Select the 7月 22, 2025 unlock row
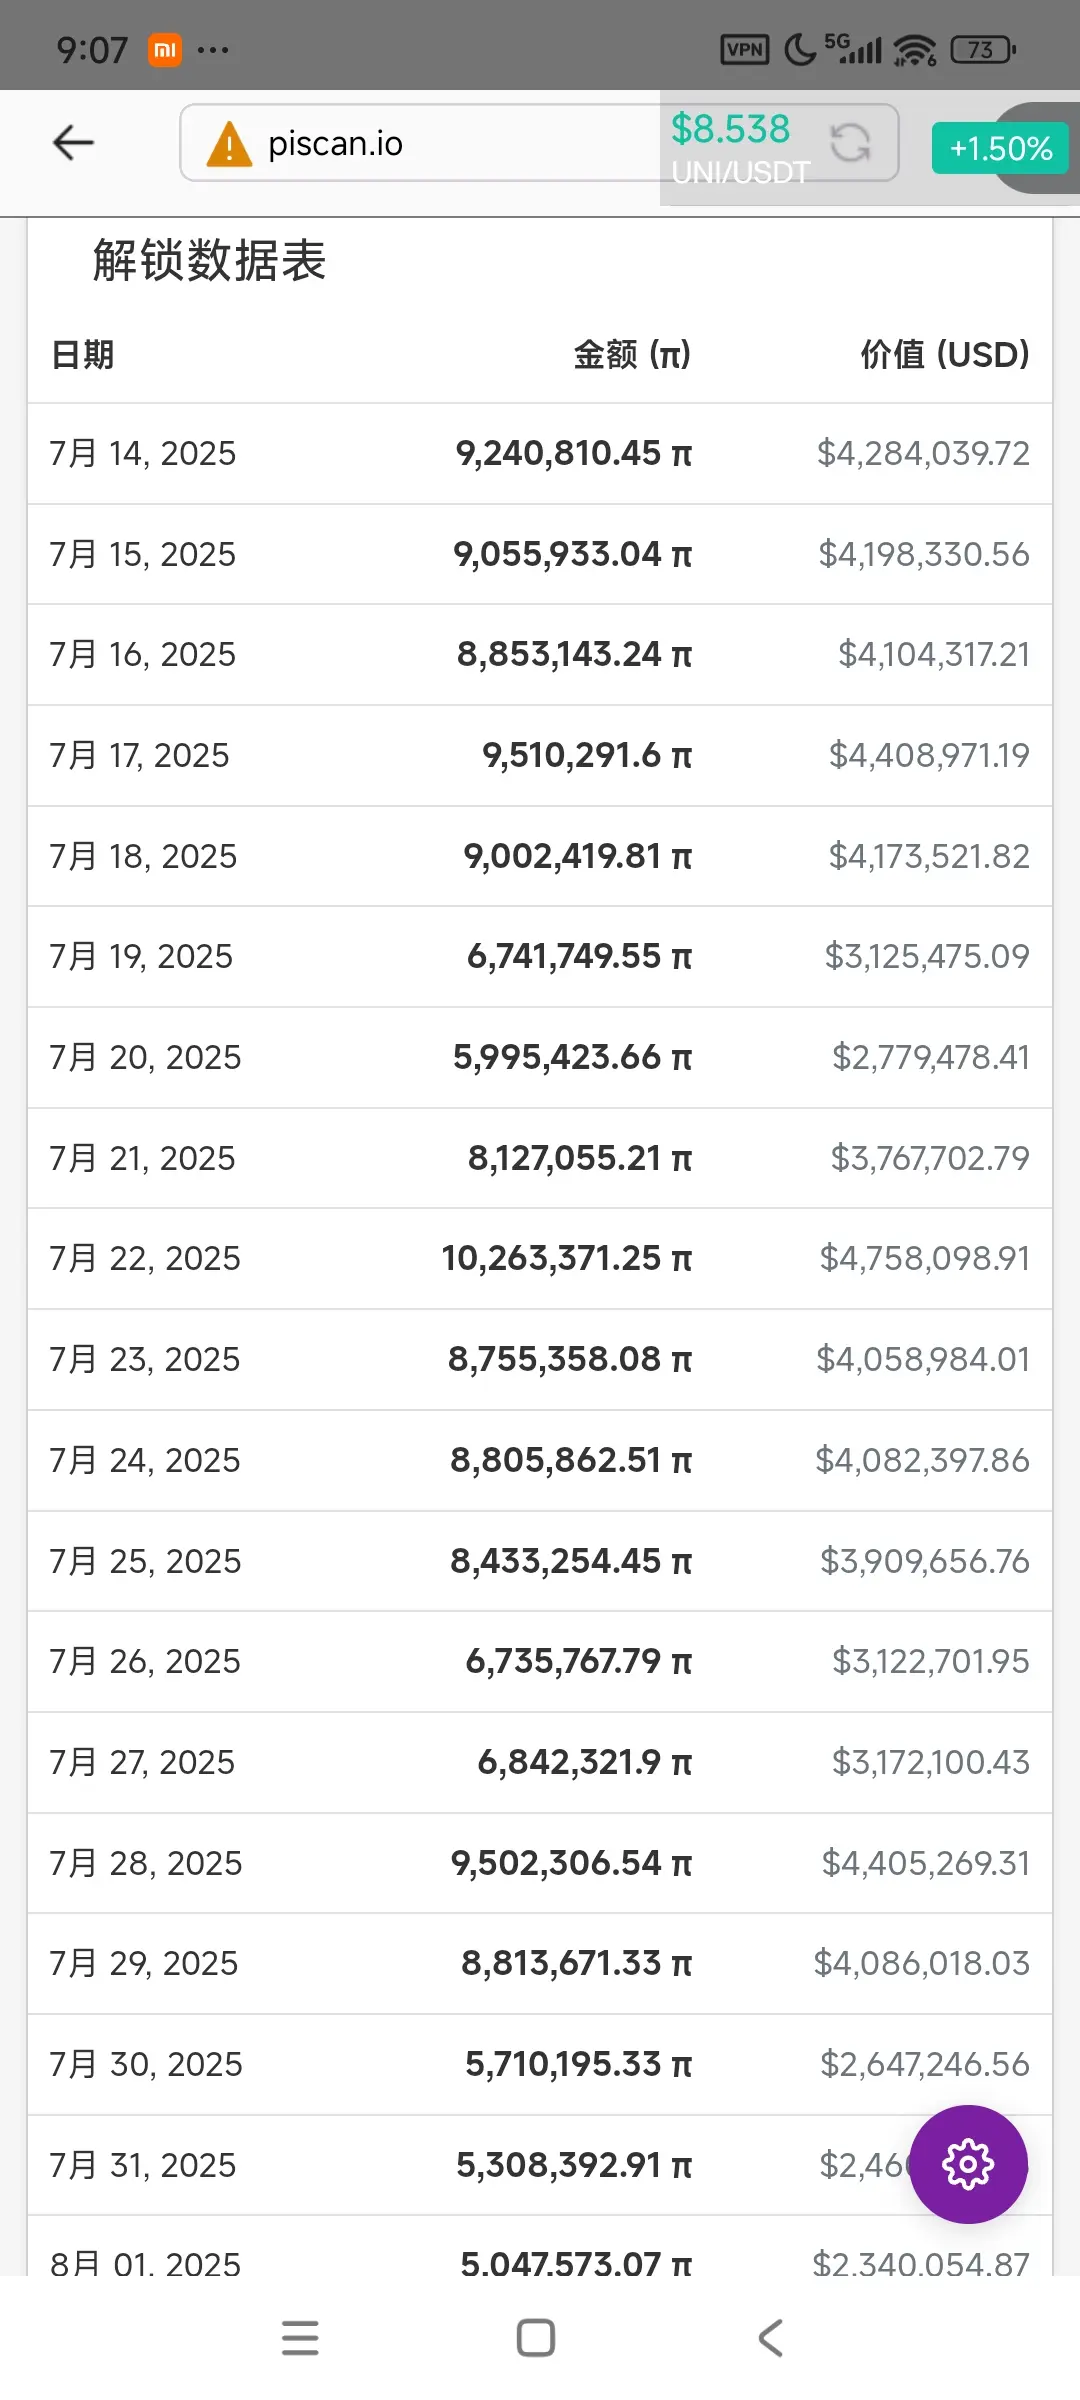 pos(540,1258)
